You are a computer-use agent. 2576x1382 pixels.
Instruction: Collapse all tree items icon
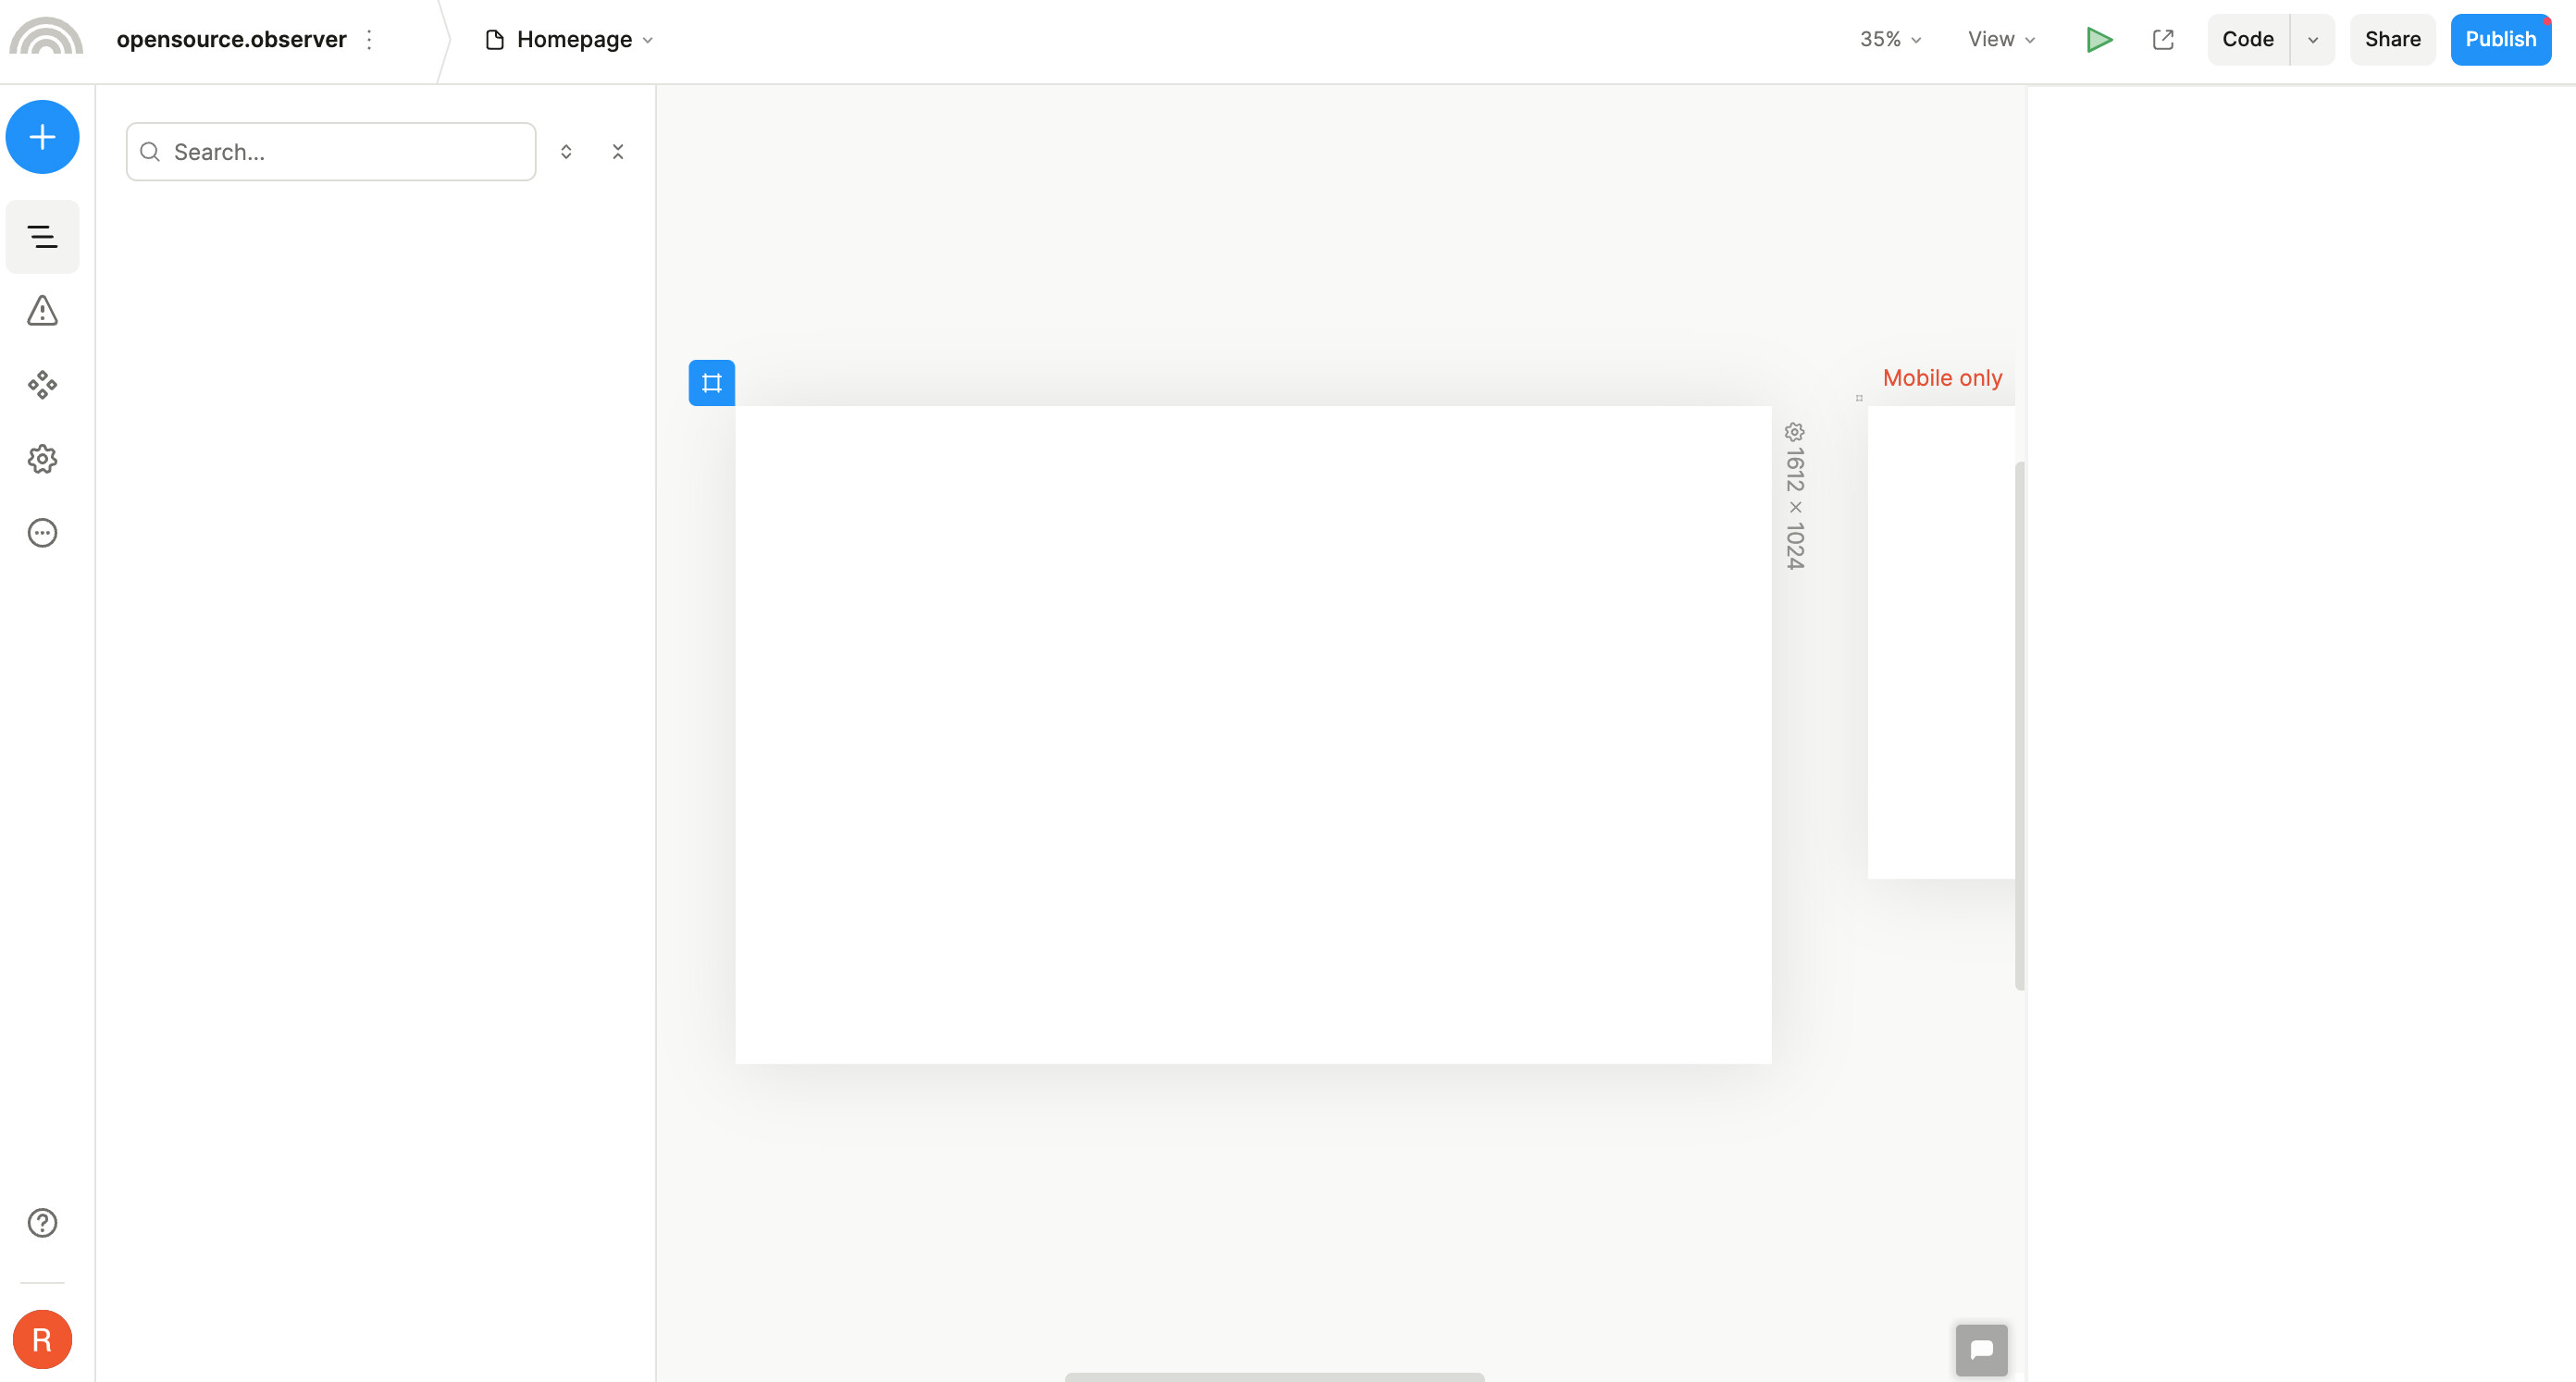tap(618, 152)
